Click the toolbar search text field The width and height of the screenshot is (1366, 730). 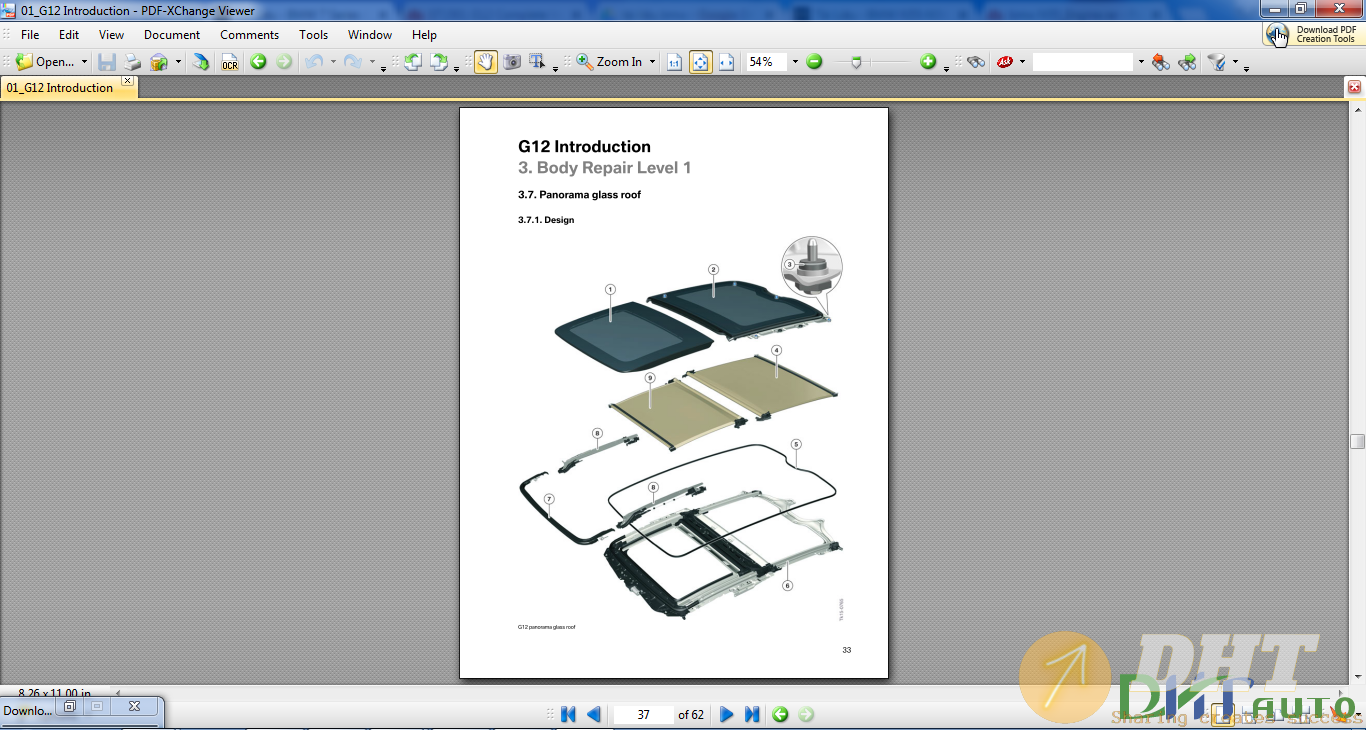pos(1083,62)
